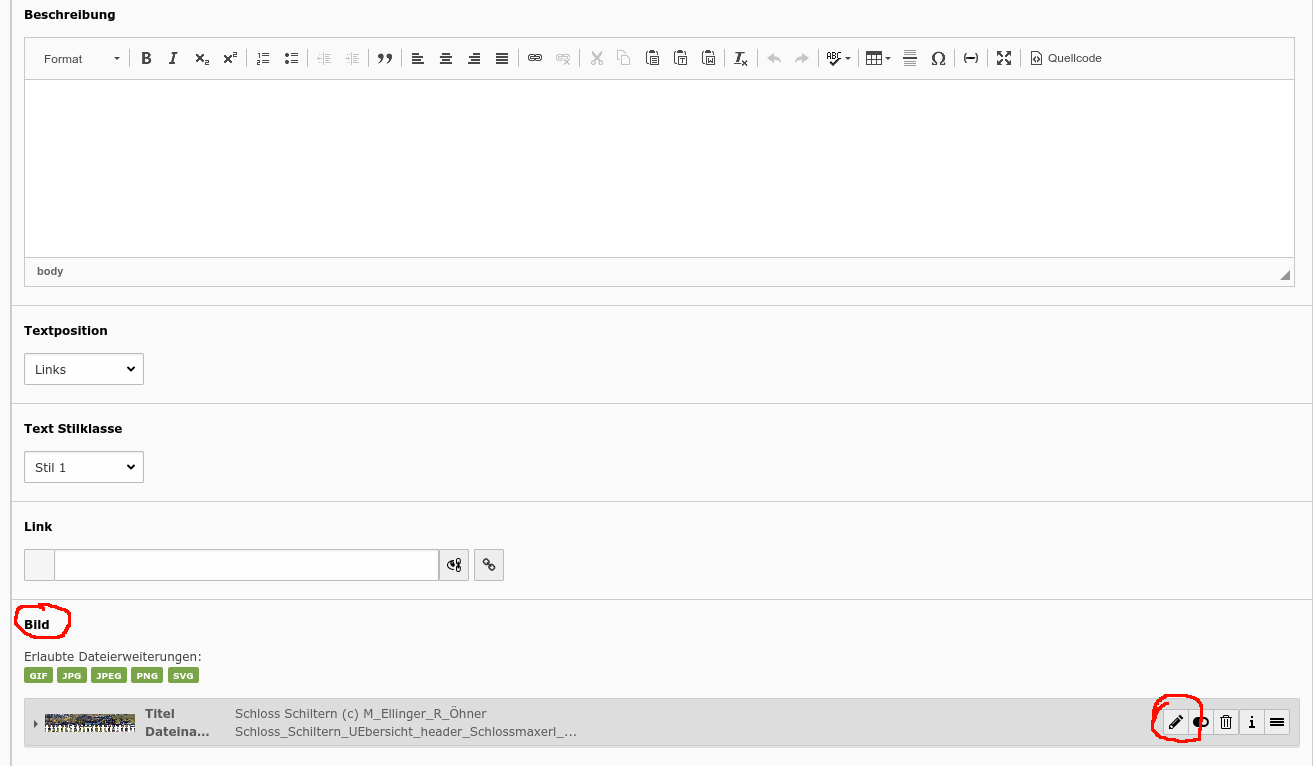Insert a numbered list
The width and height of the screenshot is (1313, 766).
coord(263,58)
